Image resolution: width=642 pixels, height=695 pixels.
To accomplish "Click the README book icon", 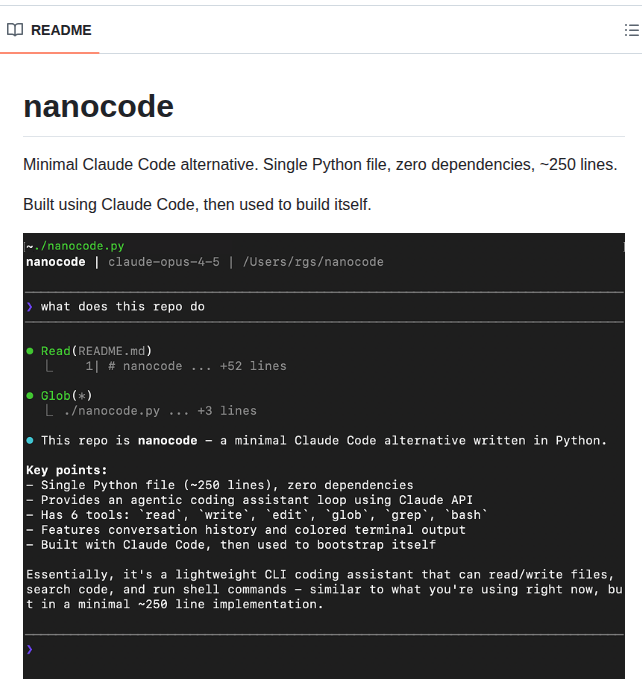I will [15, 30].
